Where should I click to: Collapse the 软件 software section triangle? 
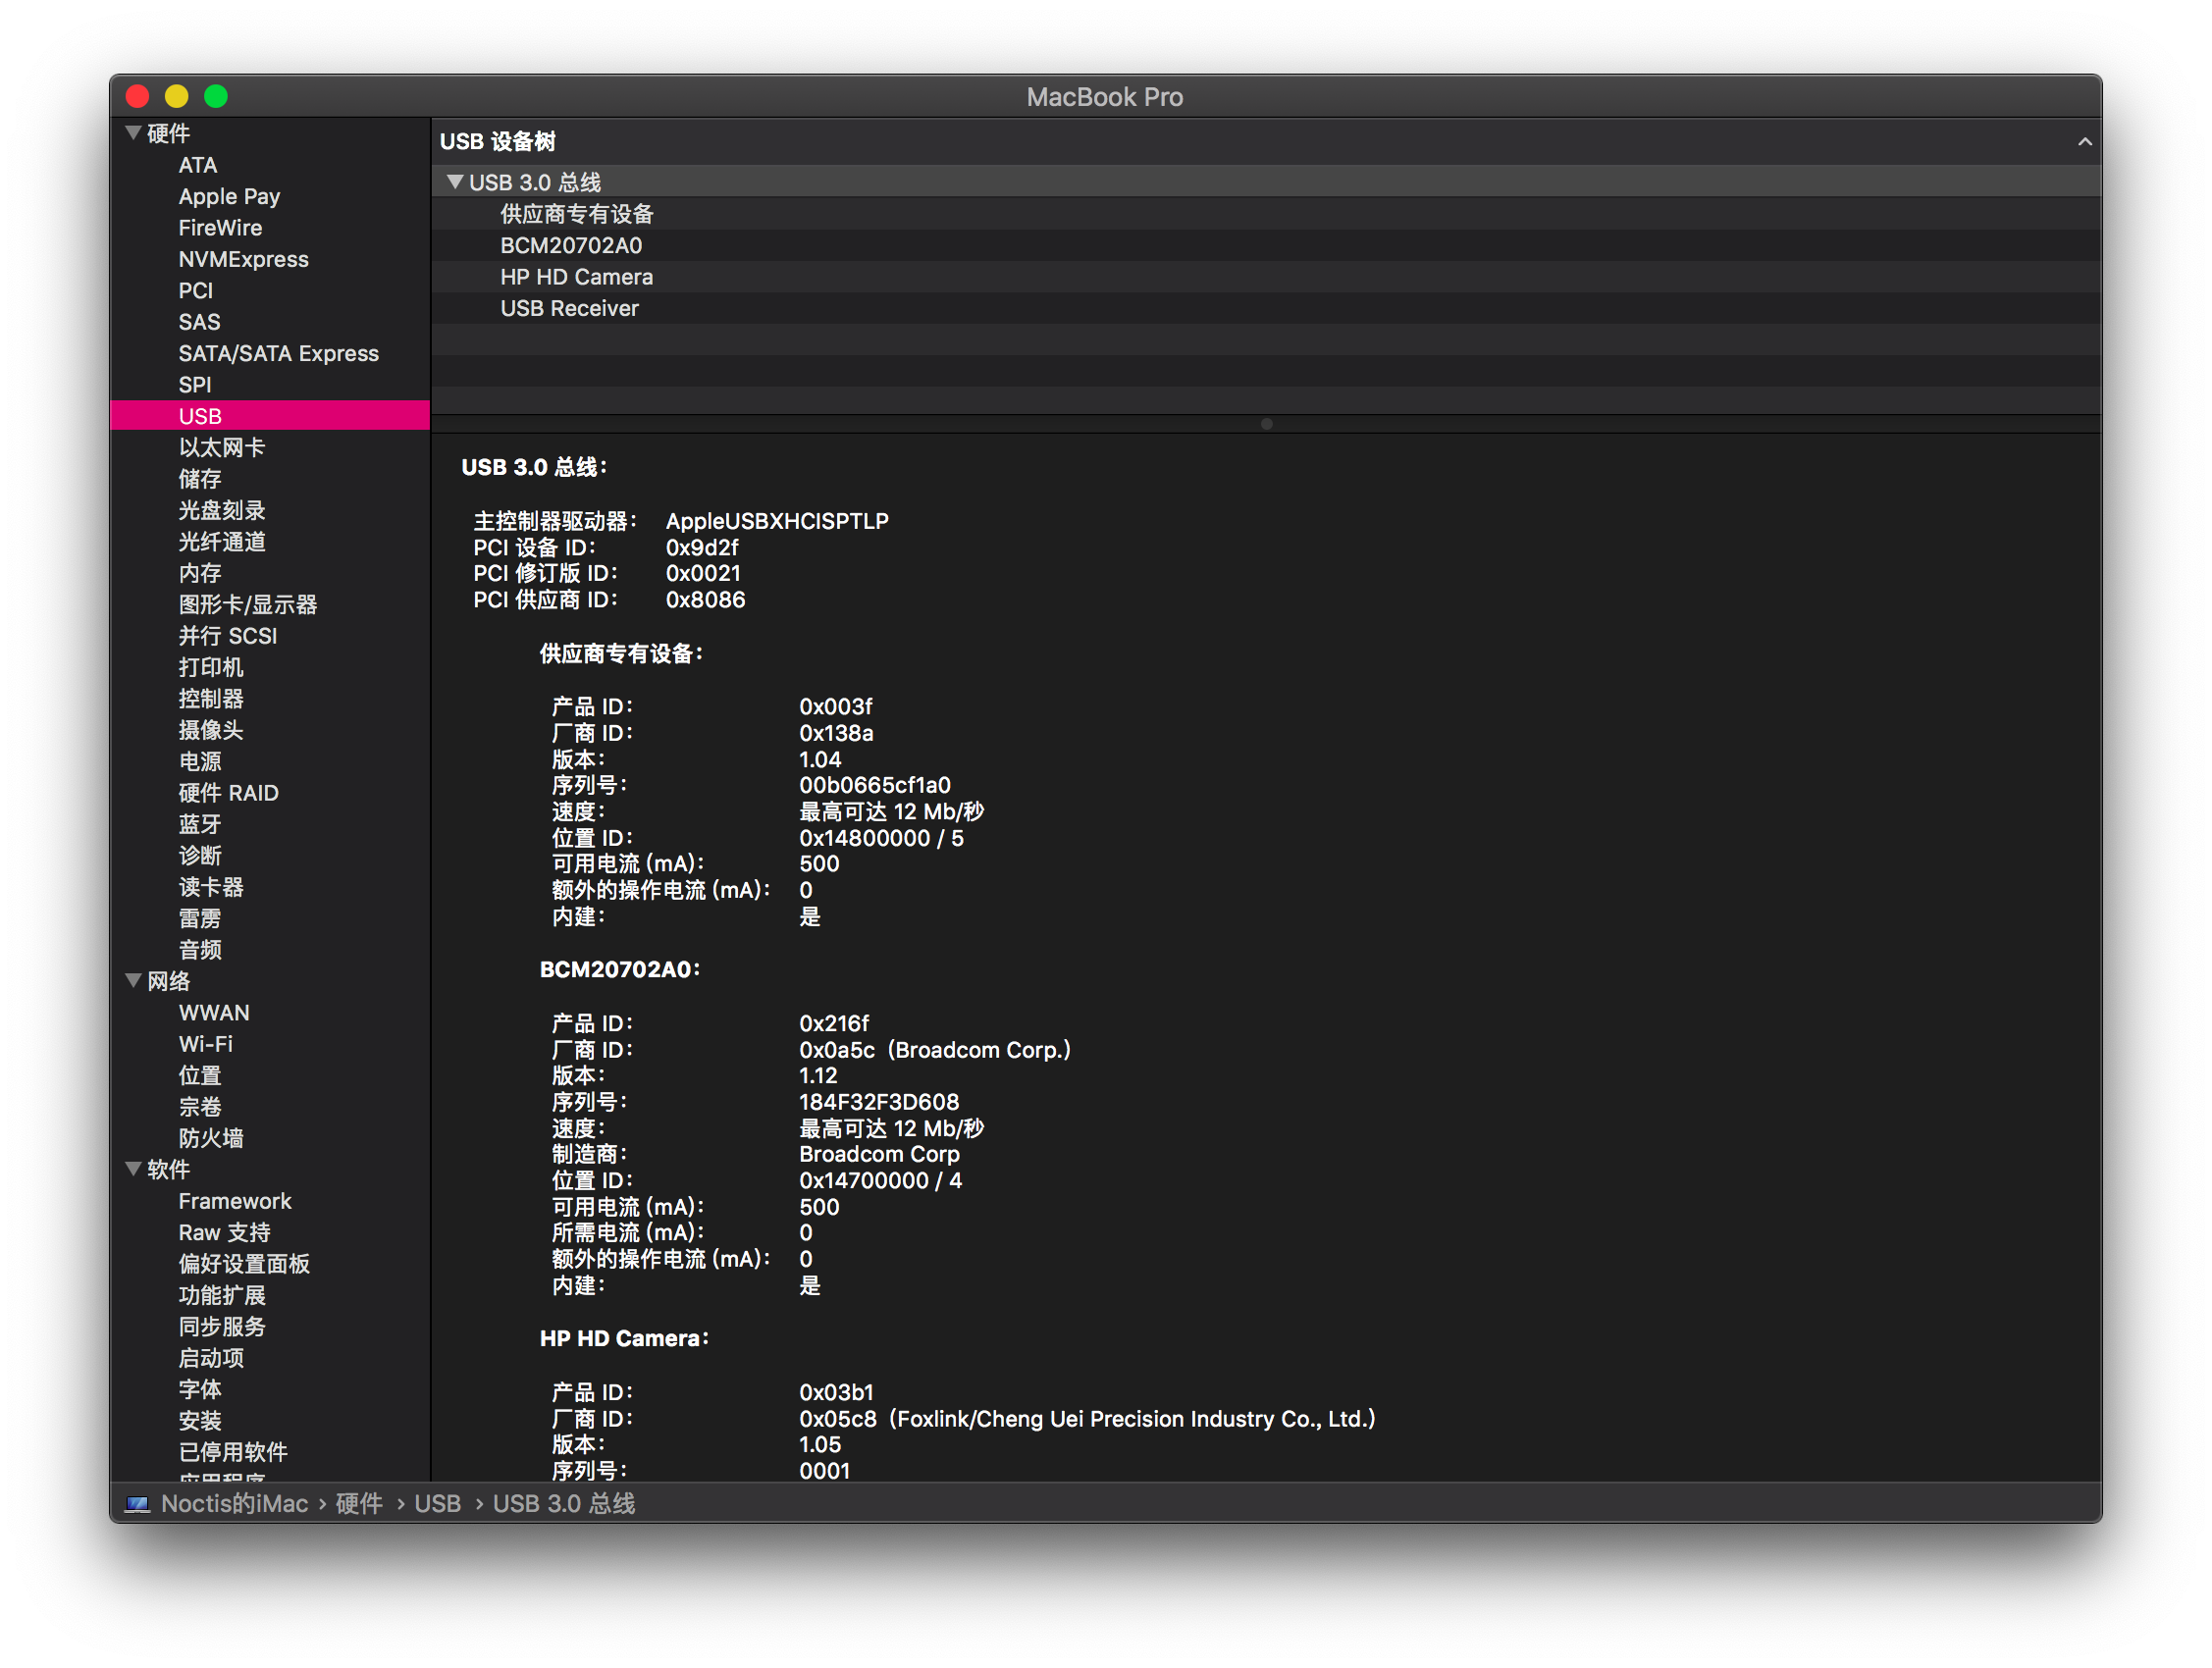133,1168
